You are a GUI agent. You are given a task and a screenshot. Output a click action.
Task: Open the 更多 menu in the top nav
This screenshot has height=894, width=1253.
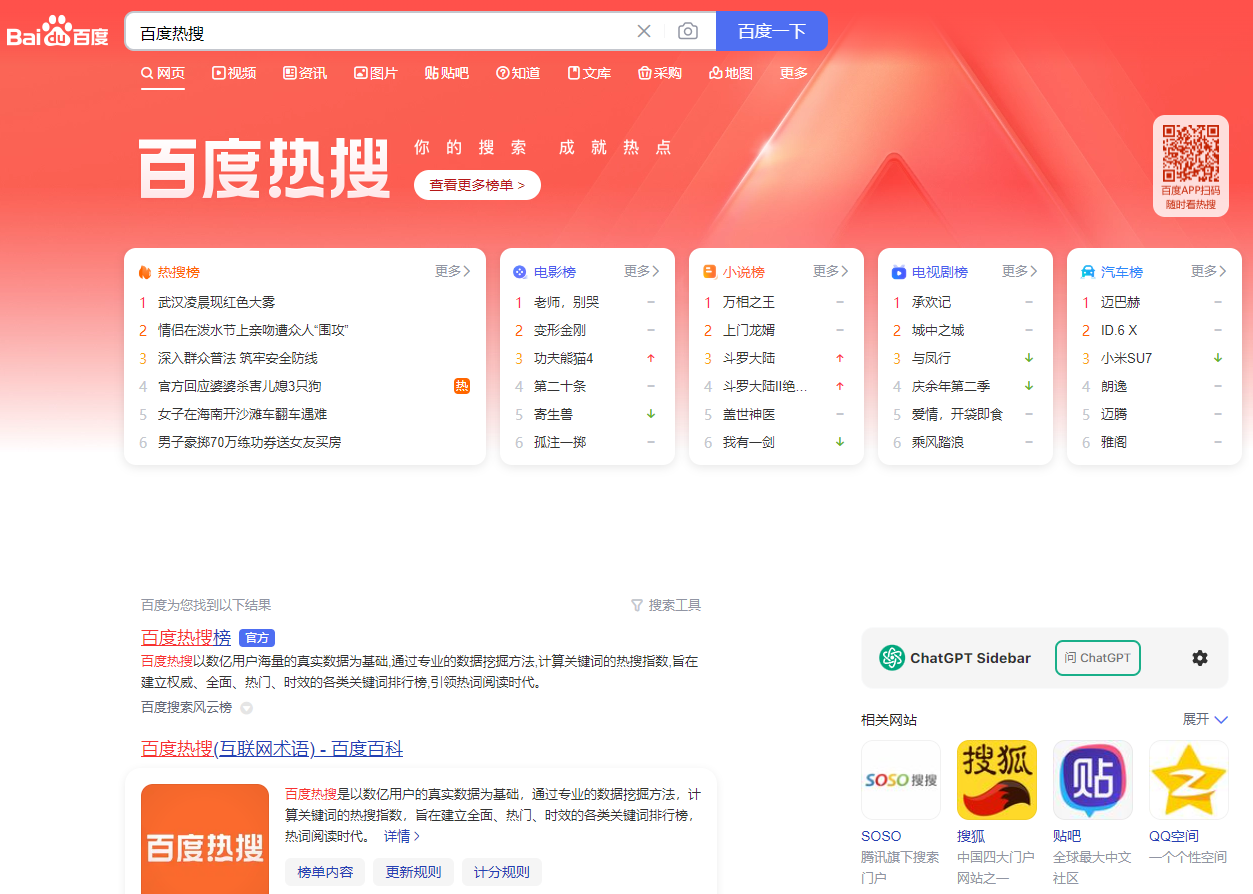pos(794,73)
